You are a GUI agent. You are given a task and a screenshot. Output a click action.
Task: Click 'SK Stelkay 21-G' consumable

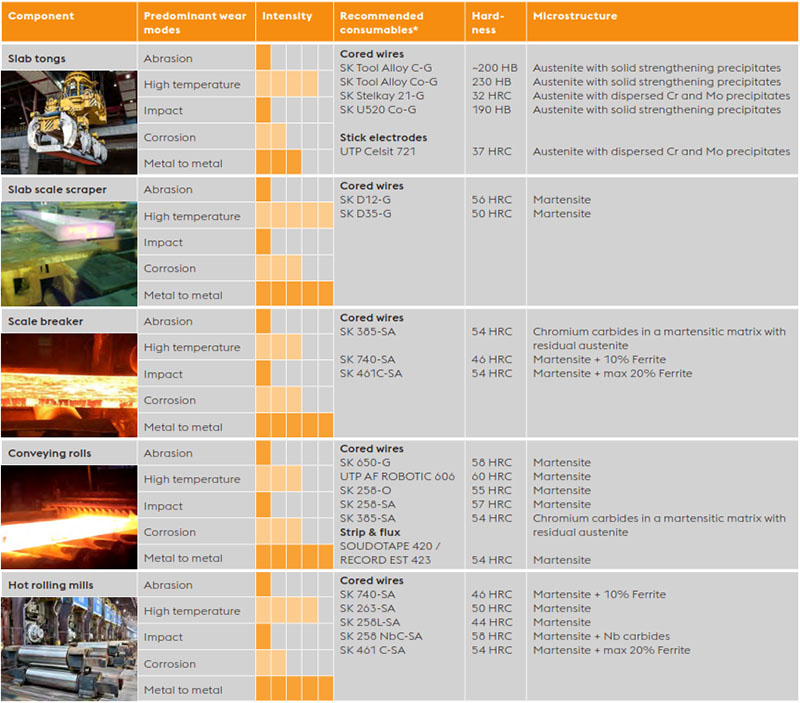click(x=382, y=95)
